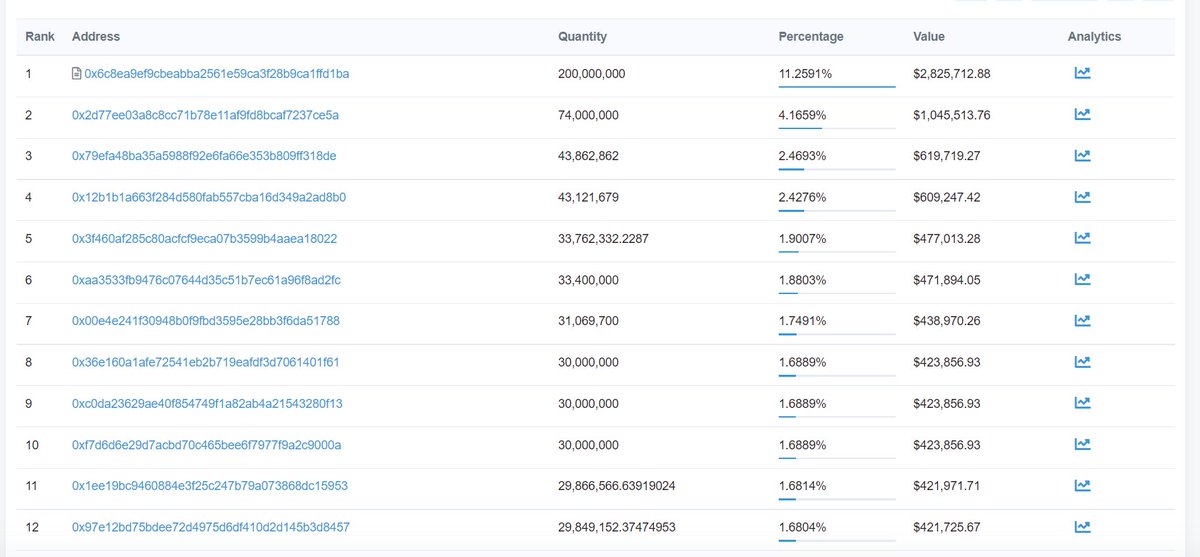Open analytics chart for rank 9 holder

1082,403
